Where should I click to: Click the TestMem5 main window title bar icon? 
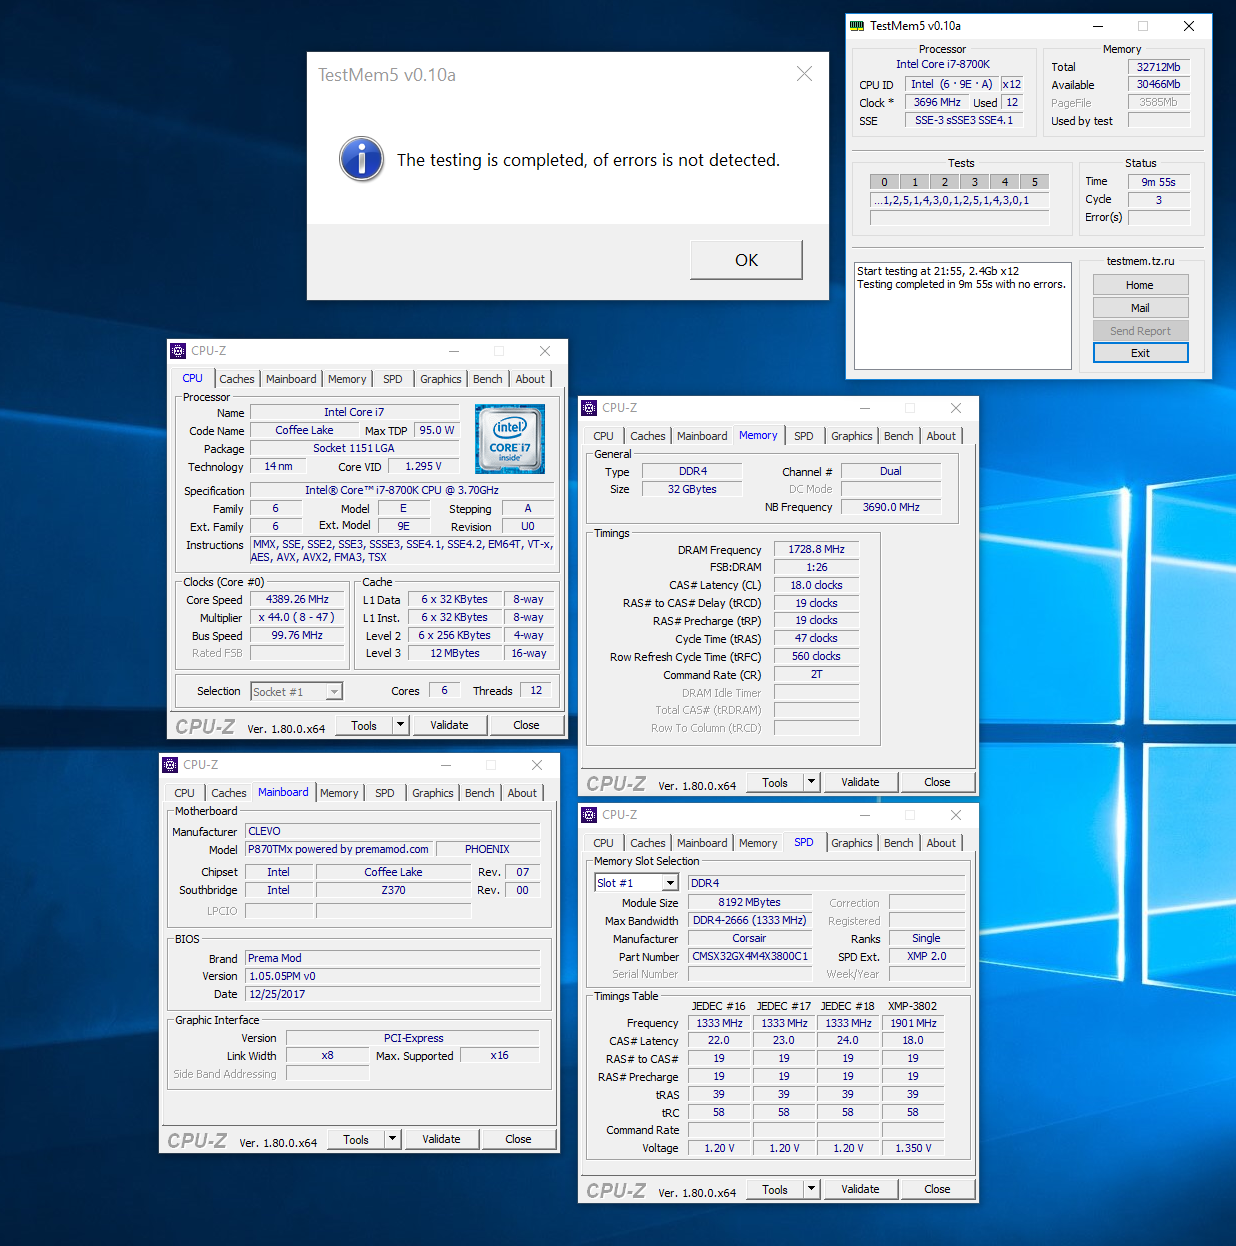(x=857, y=26)
